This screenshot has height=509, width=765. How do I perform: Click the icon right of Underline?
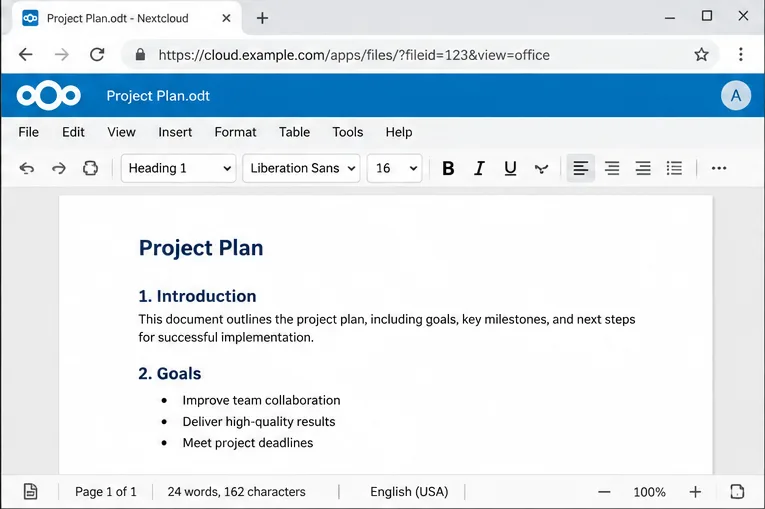(x=541, y=169)
